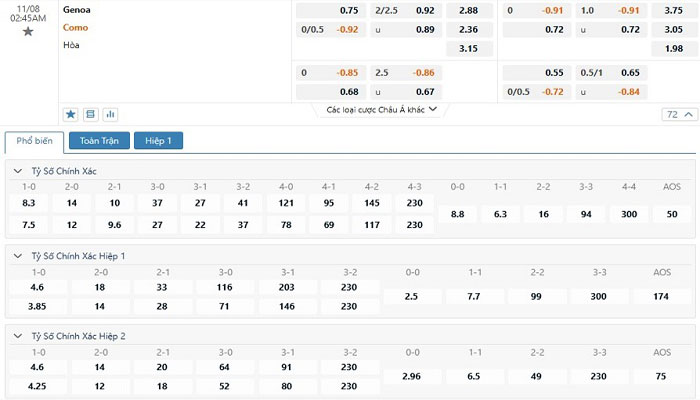The image size is (700, 400).
Task: Switch to the 'Phổ biến' tab
Action: 34,141
